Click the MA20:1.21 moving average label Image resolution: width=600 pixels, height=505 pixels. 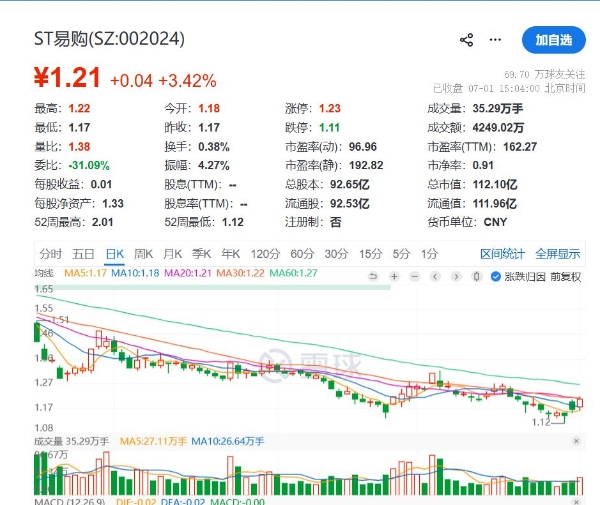click(x=188, y=273)
